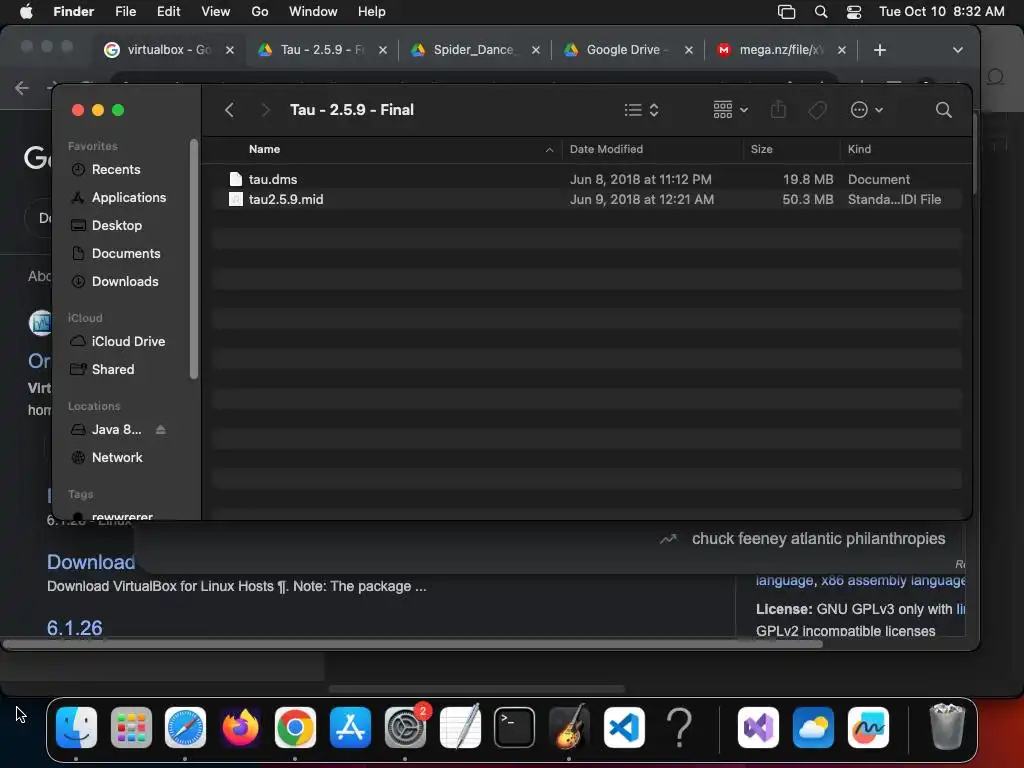Select the Java 8 volume in the sidebar
Screen dimensions: 1024x768
tap(116, 430)
